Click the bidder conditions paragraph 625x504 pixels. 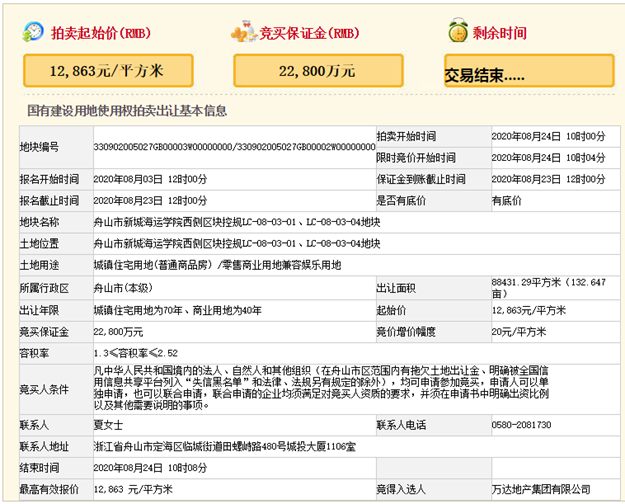pos(321,388)
